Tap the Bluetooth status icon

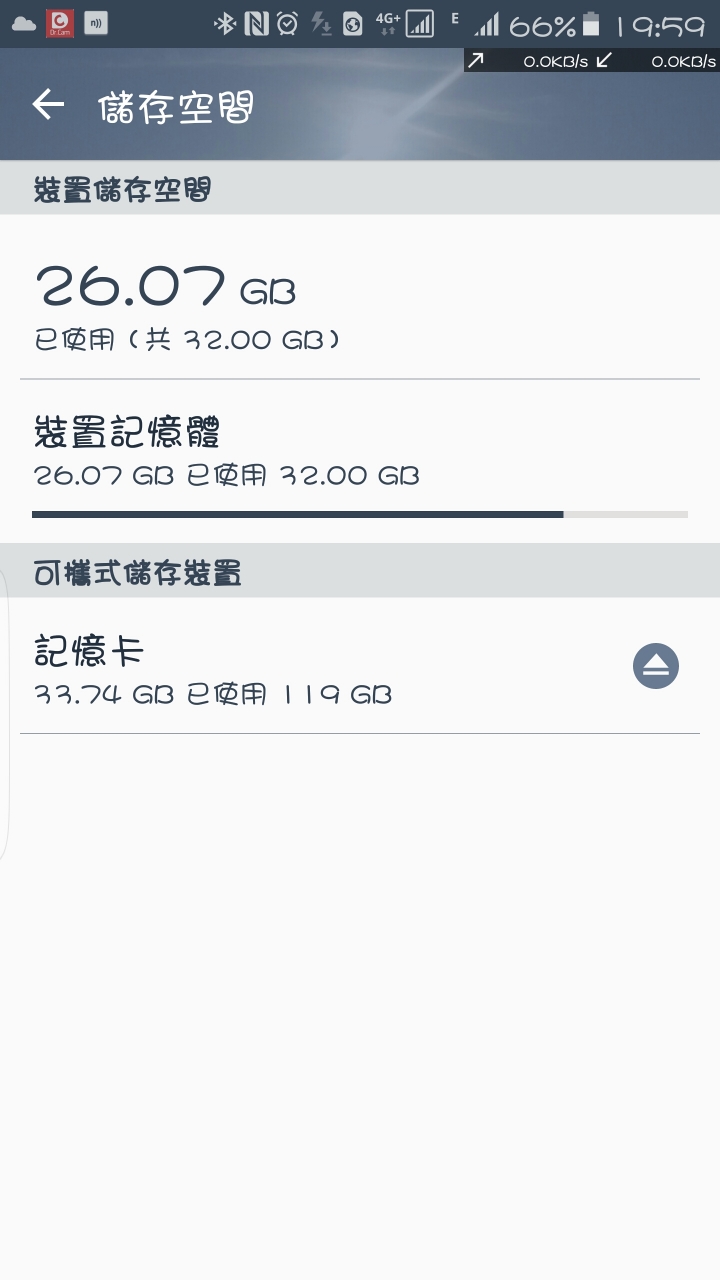point(225,23)
